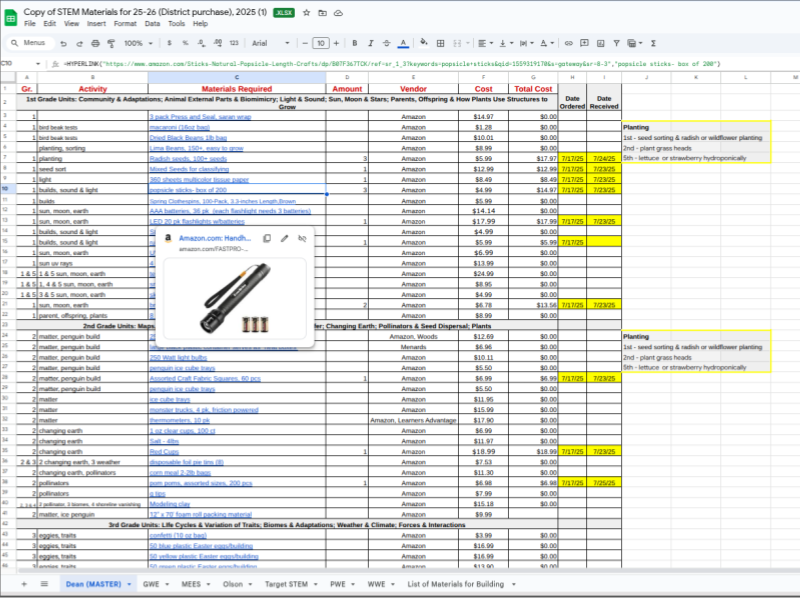This screenshot has width=800, height=600.
Task: Open the Data menu
Action: coord(152,23)
